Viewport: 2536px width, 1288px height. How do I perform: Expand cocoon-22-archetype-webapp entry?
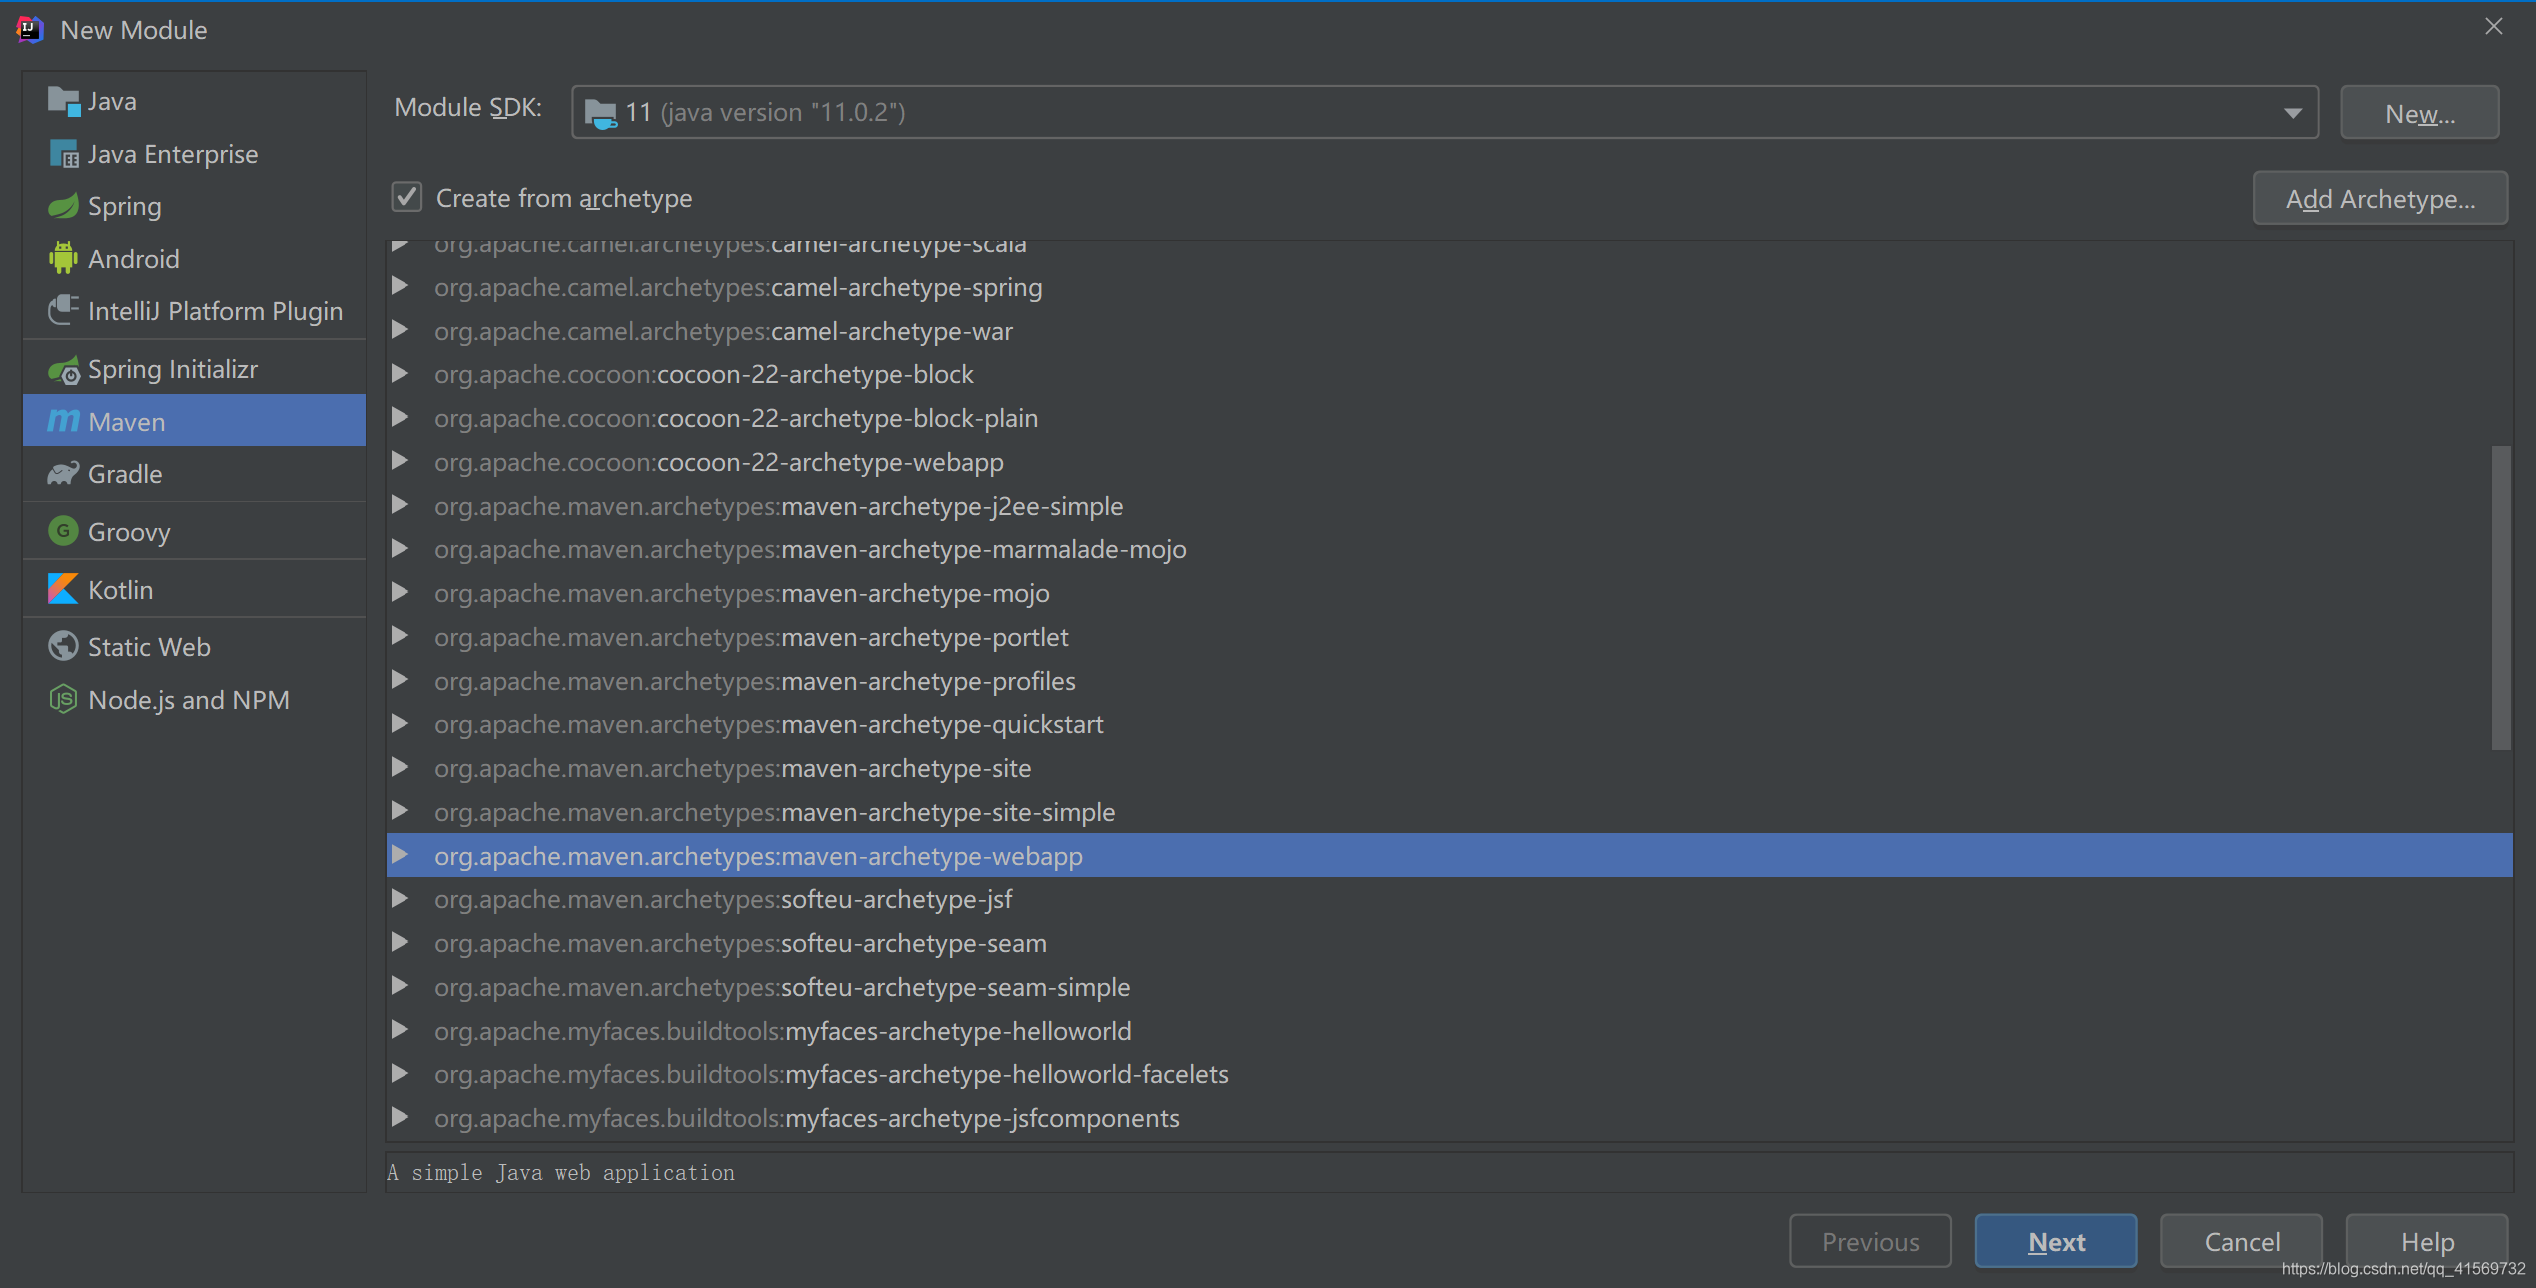[400, 461]
